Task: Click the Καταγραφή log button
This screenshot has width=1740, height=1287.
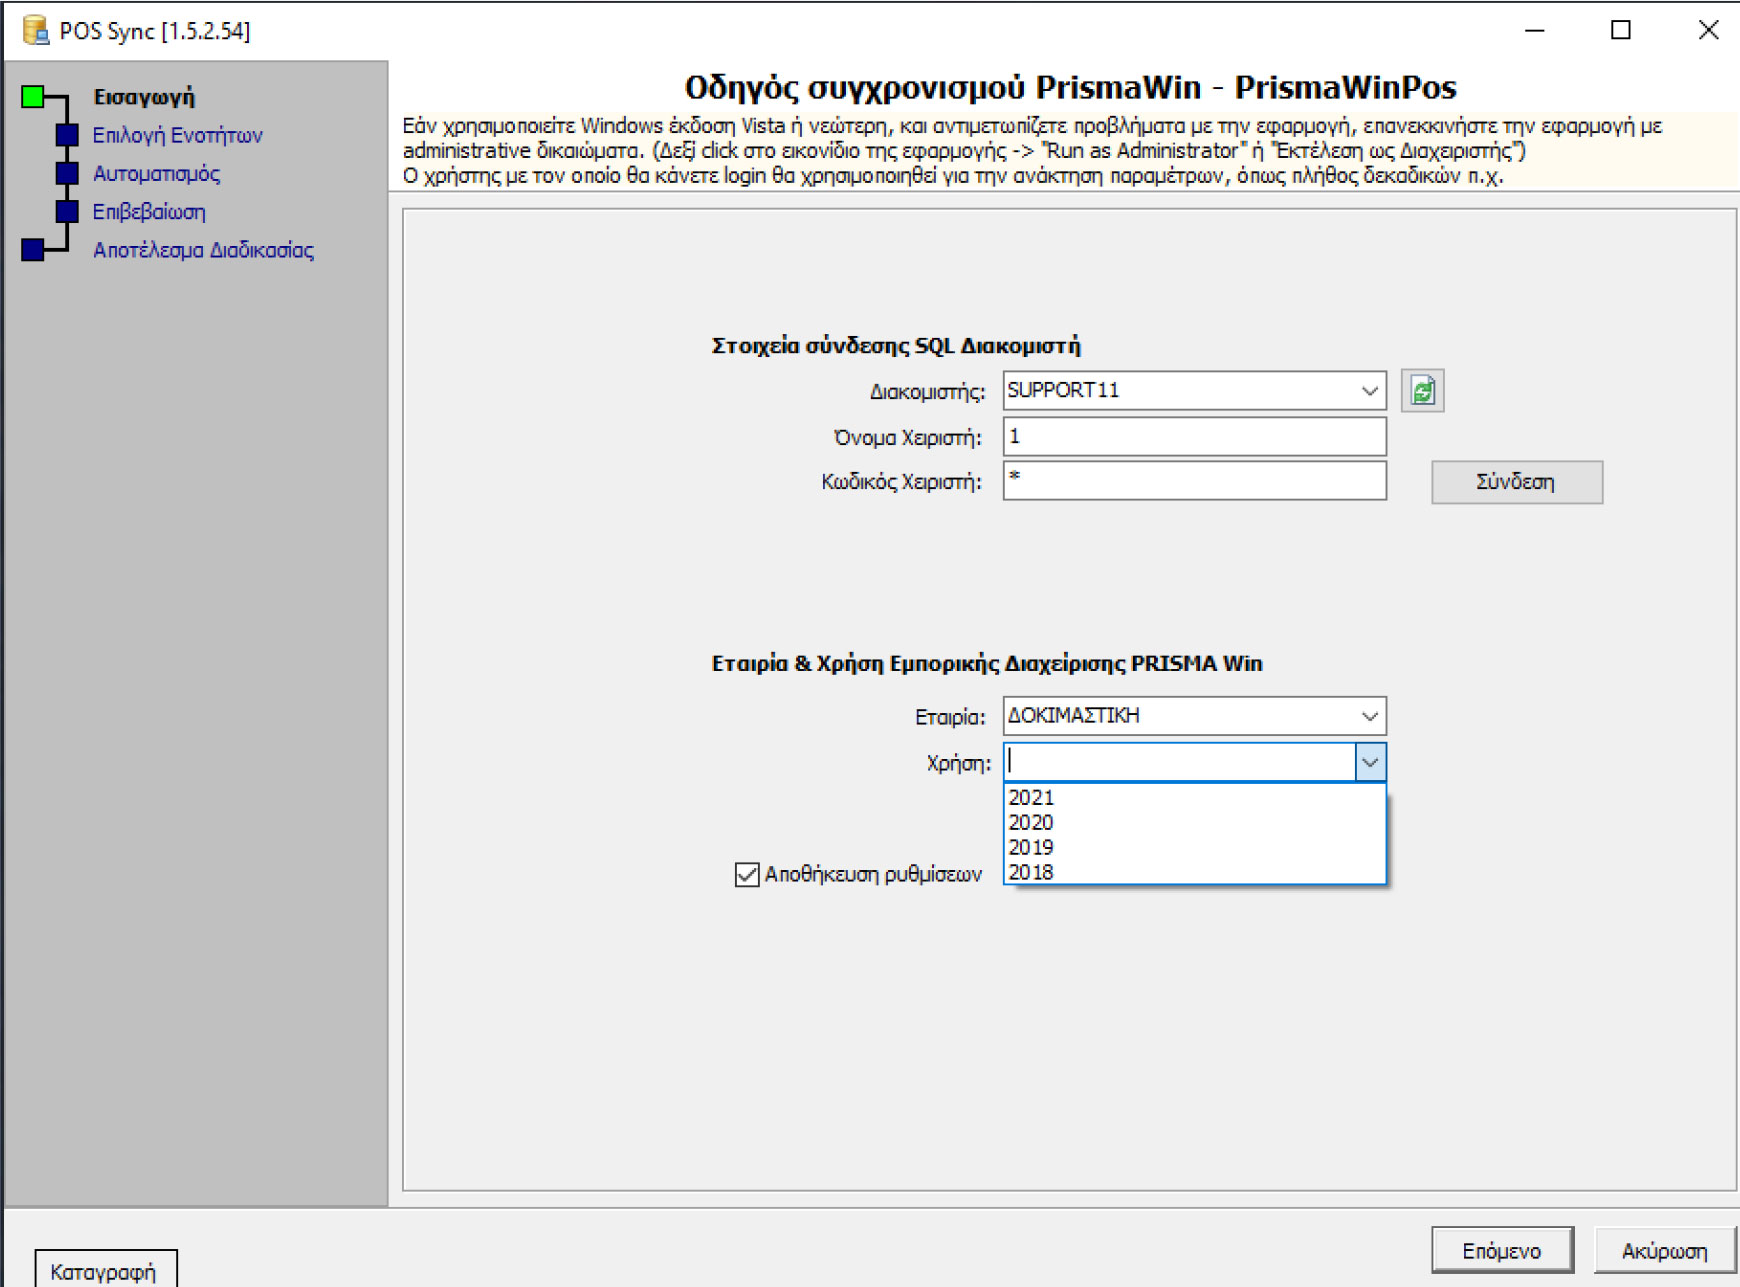Action: click(104, 1271)
